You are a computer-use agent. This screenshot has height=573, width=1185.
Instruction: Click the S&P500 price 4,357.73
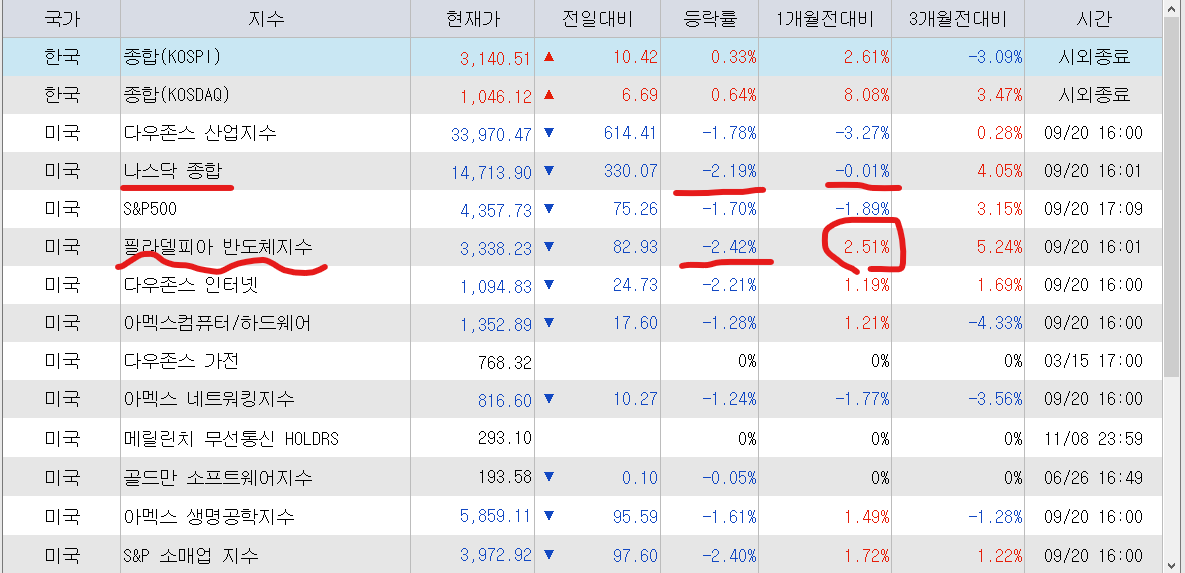pyautogui.click(x=495, y=210)
